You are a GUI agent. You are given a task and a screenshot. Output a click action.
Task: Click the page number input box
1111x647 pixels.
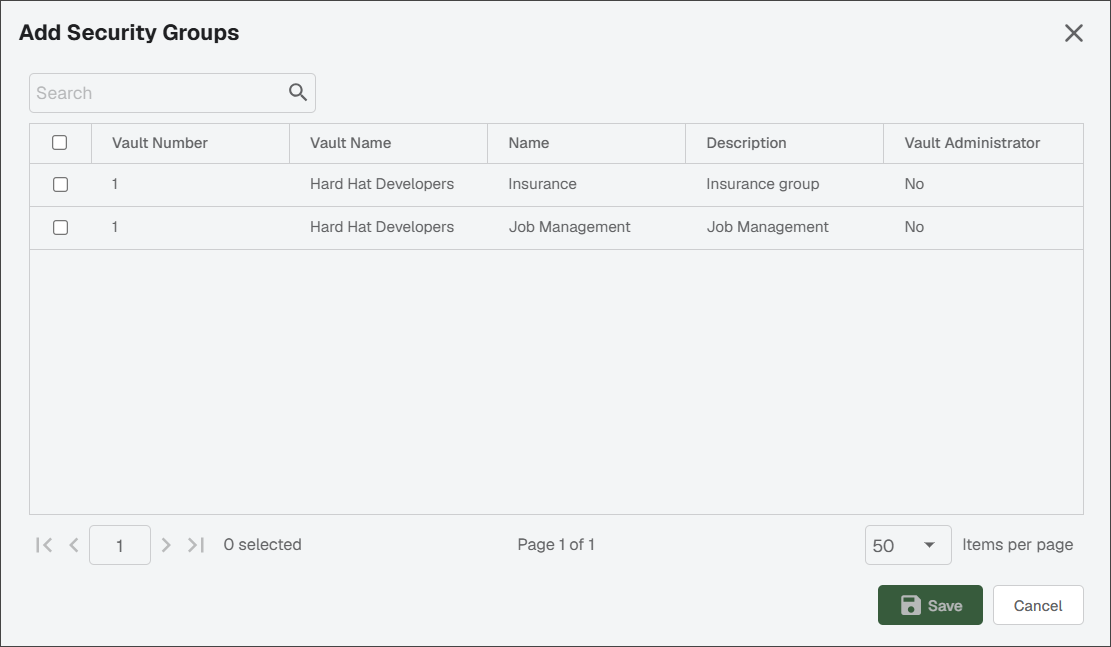(120, 545)
